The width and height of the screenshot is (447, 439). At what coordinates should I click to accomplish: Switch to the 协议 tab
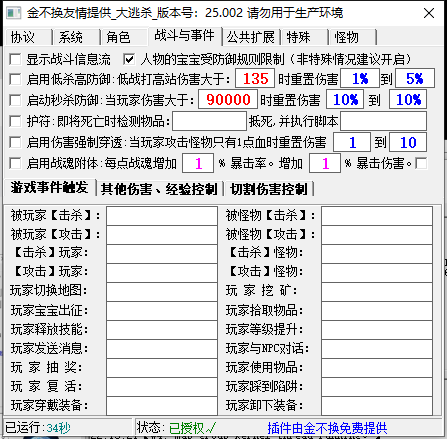click(29, 37)
